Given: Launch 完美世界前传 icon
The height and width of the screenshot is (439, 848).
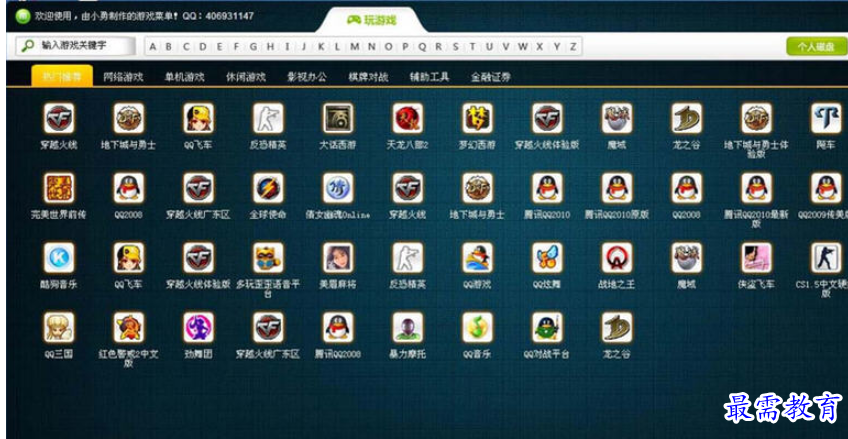Looking at the screenshot, I should [59, 188].
